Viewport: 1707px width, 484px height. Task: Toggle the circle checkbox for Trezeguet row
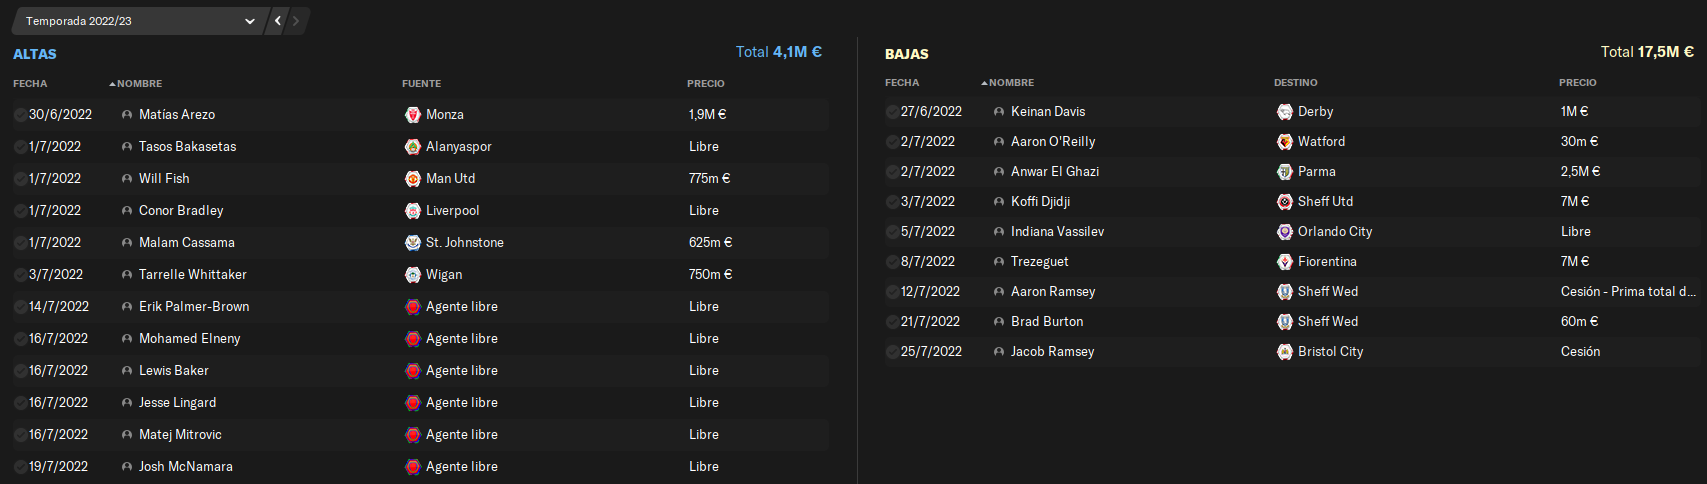(892, 262)
